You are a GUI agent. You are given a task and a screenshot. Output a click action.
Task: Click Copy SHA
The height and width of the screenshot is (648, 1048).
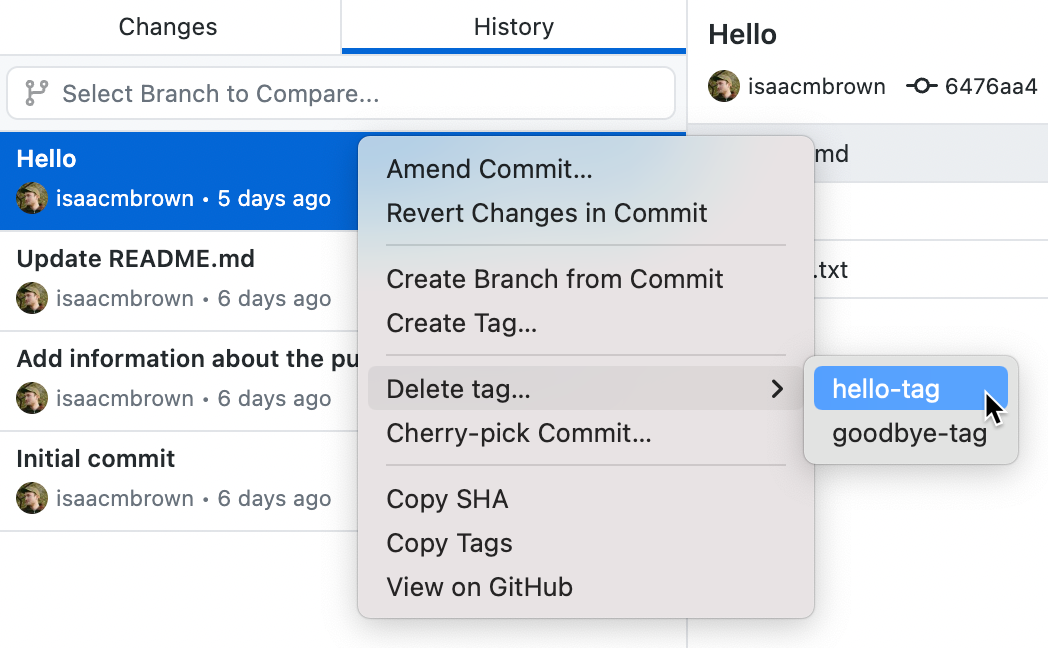447,499
